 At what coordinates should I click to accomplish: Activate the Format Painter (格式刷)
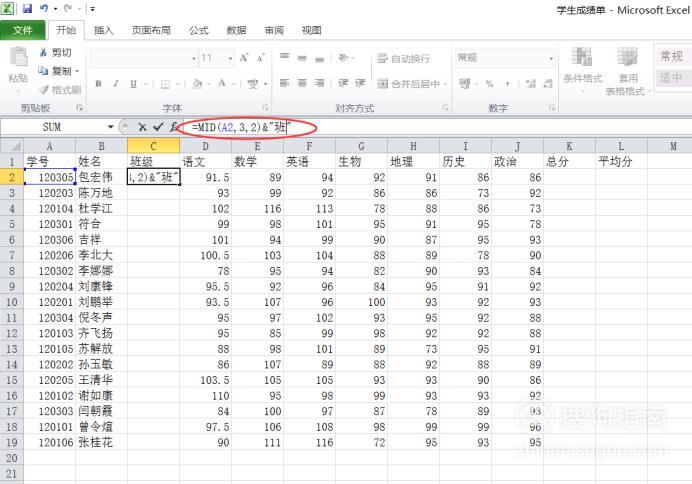click(60, 90)
